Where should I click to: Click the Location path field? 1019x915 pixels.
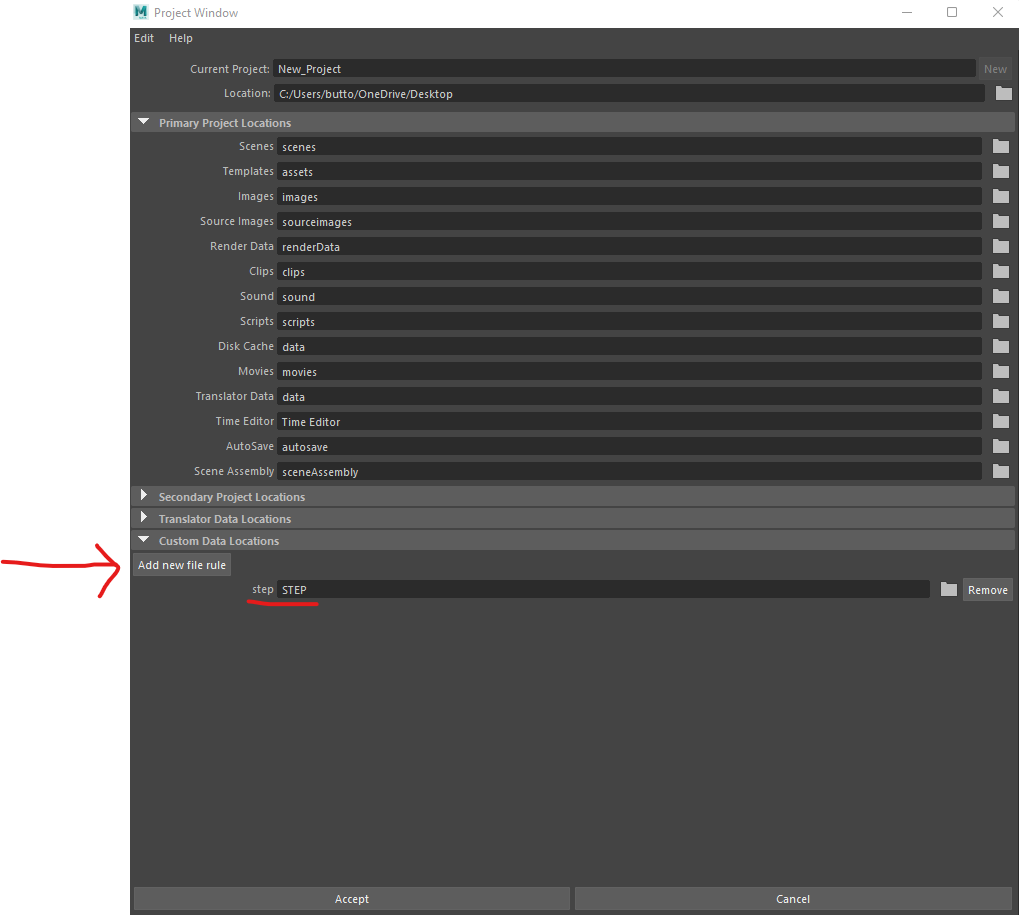pos(629,94)
